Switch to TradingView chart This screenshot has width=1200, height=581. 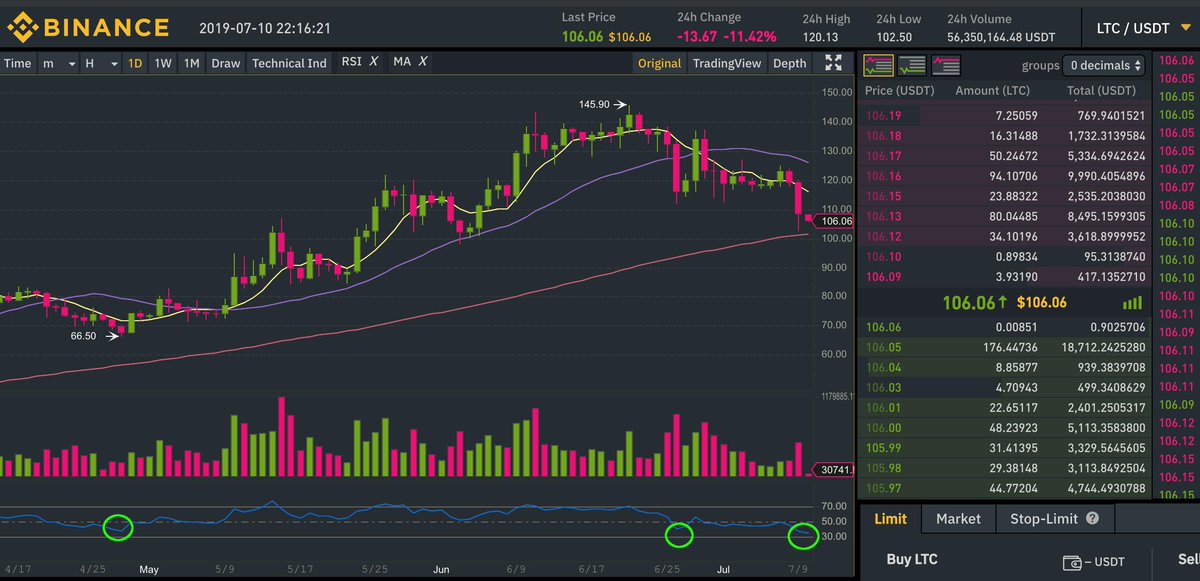(727, 63)
